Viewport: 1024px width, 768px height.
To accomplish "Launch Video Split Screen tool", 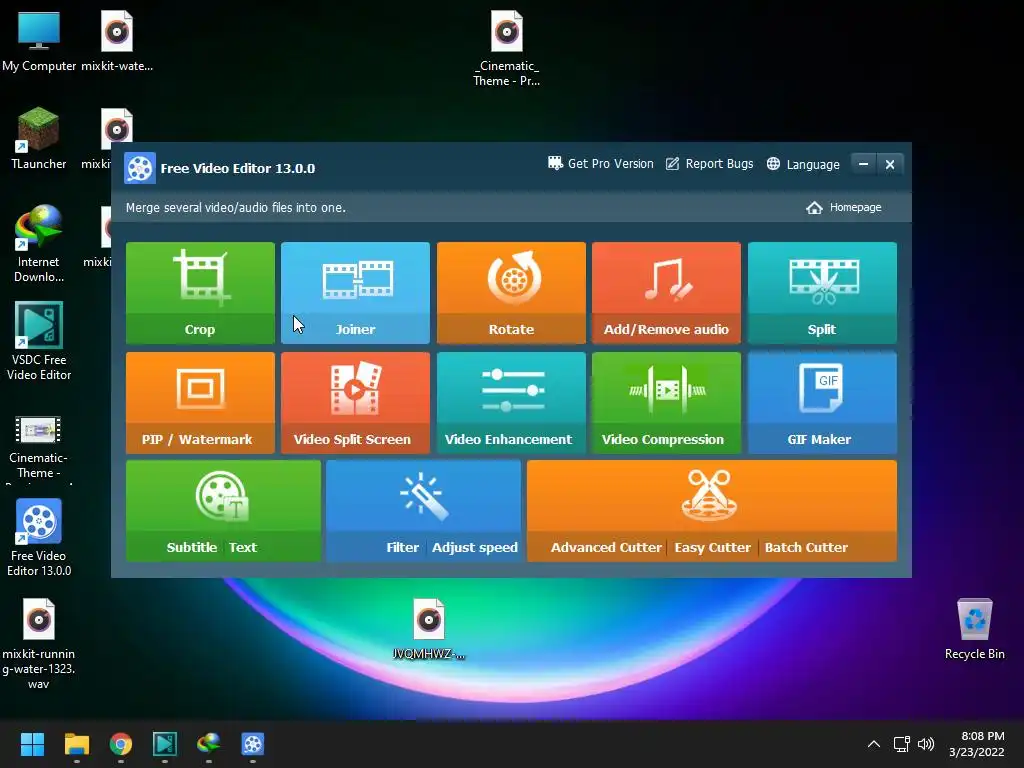I will (x=355, y=403).
